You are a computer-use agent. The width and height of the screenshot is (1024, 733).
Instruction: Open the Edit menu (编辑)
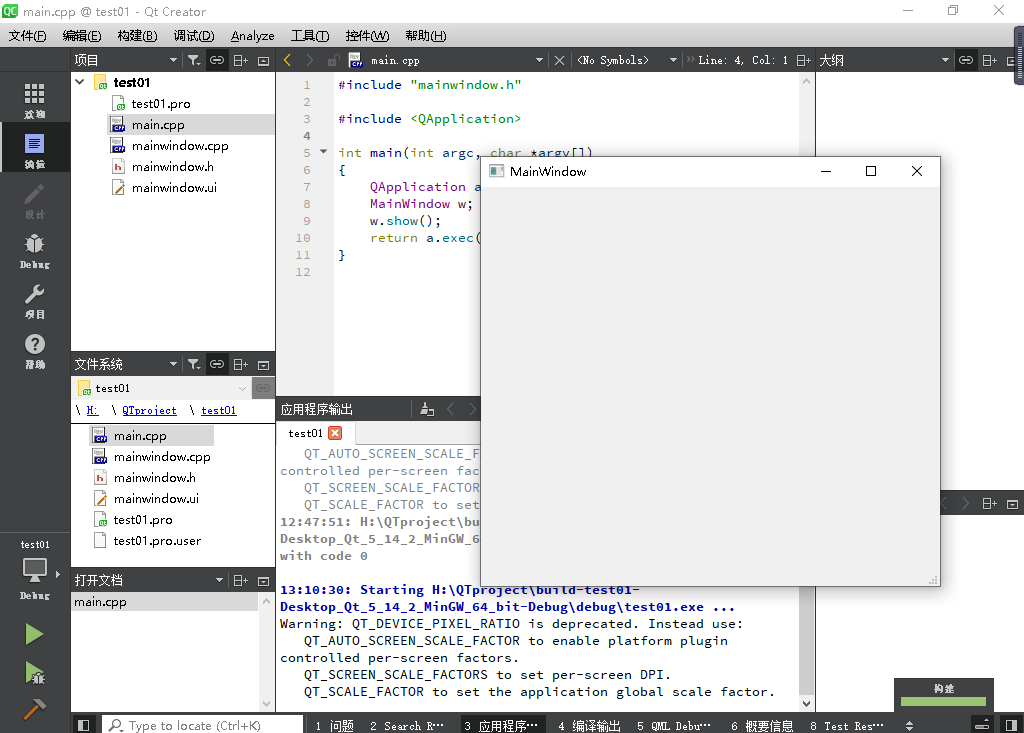pyautogui.click(x=82, y=36)
